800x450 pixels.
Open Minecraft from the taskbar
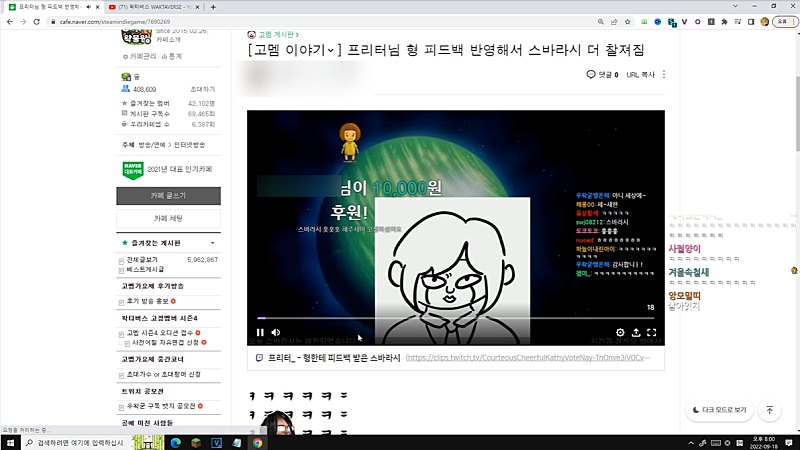tap(196, 443)
